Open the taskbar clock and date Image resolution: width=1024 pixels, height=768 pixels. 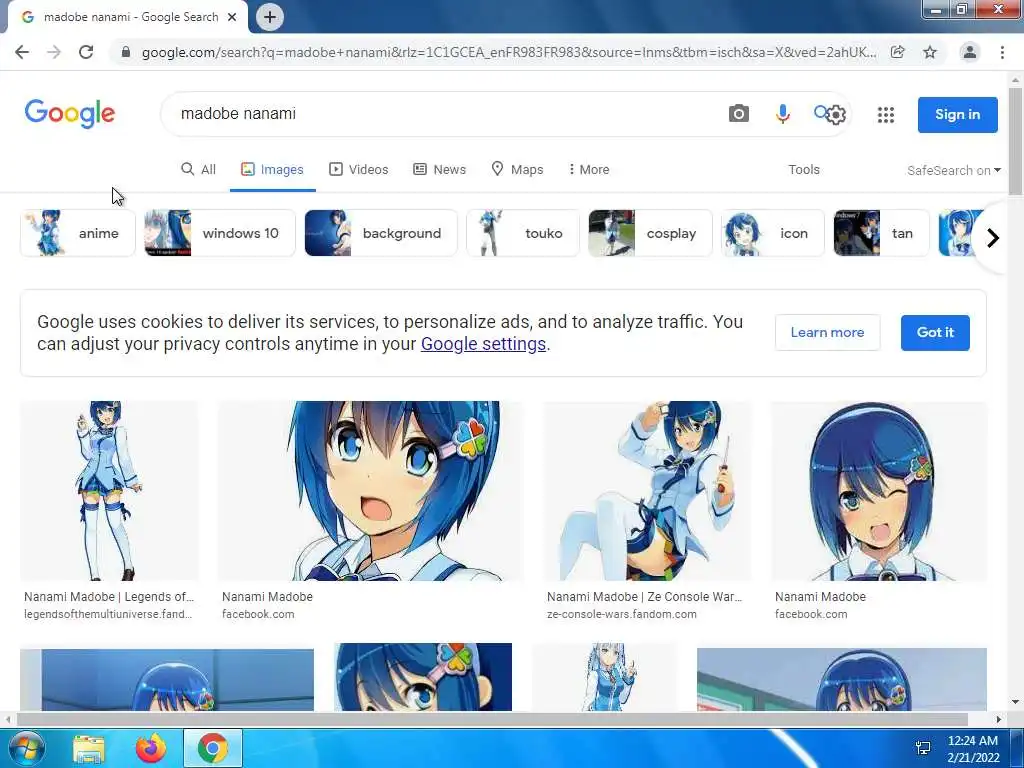click(973, 749)
